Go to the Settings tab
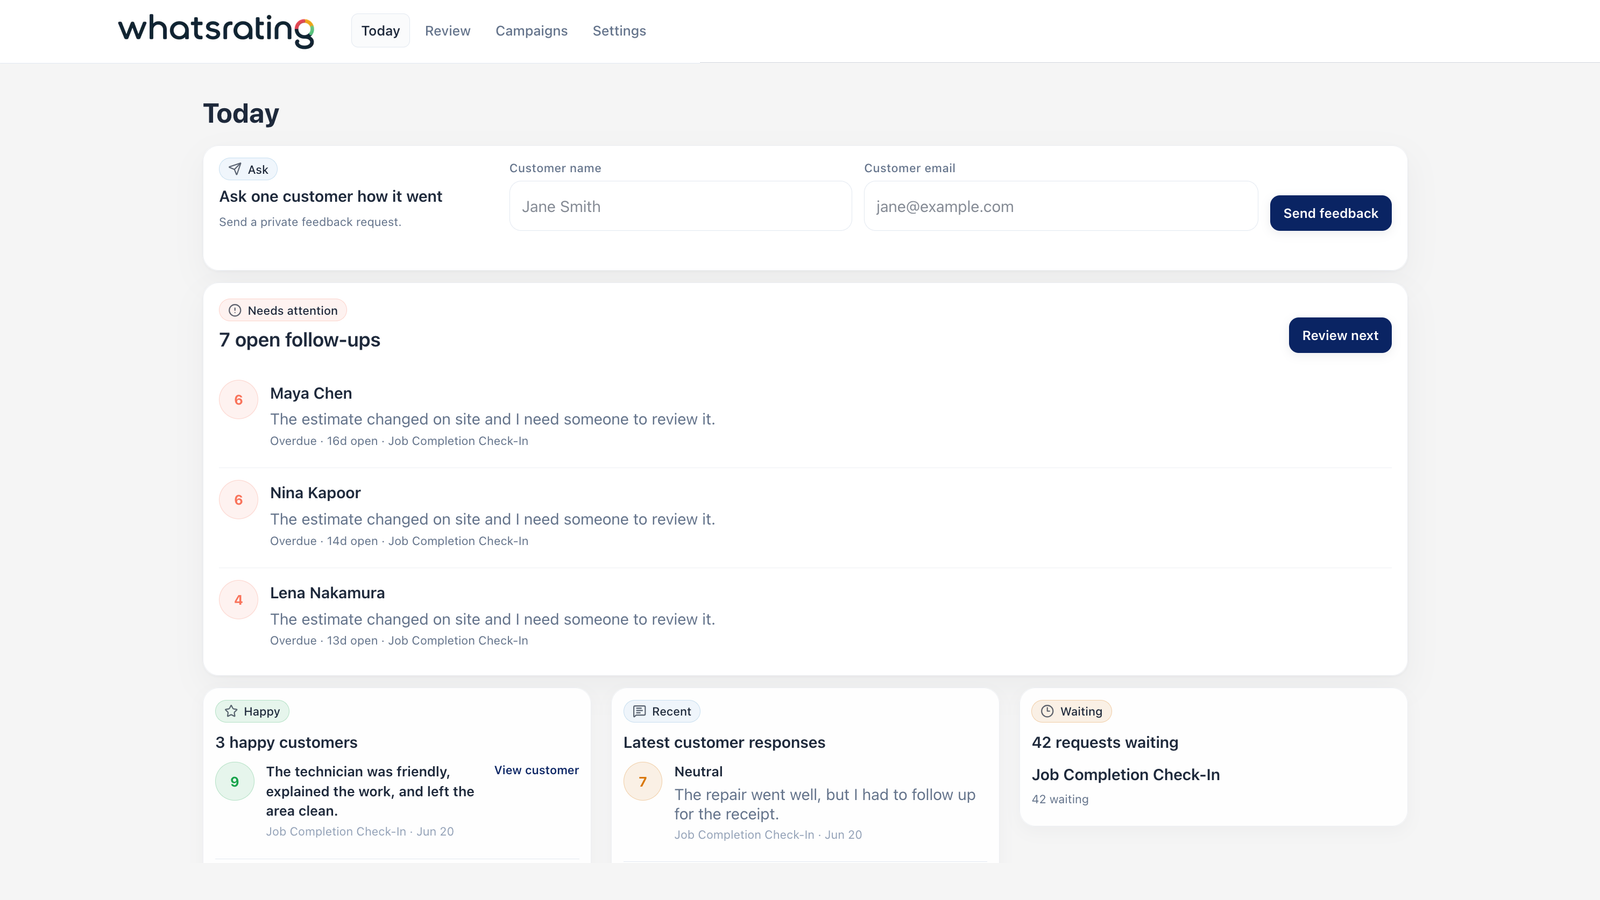Screen dimensions: 1600x900 pyautogui.click(x=619, y=31)
